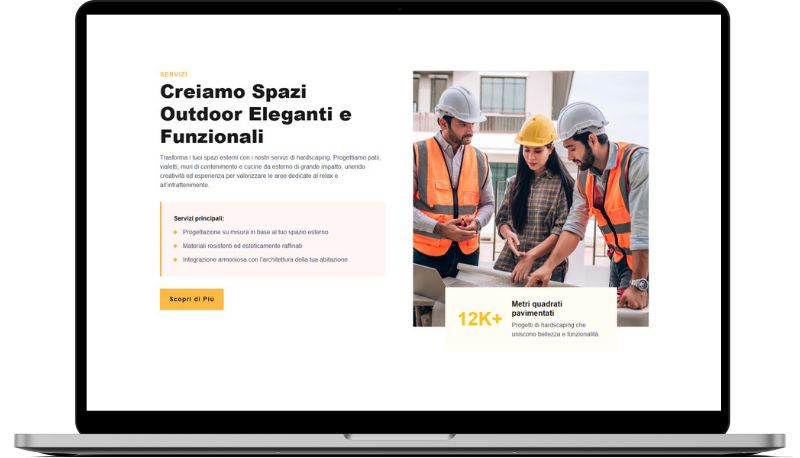The height and width of the screenshot is (458, 800).
Task: Click the diamond bullet beside Progettazione su misura
Action: (x=175, y=232)
